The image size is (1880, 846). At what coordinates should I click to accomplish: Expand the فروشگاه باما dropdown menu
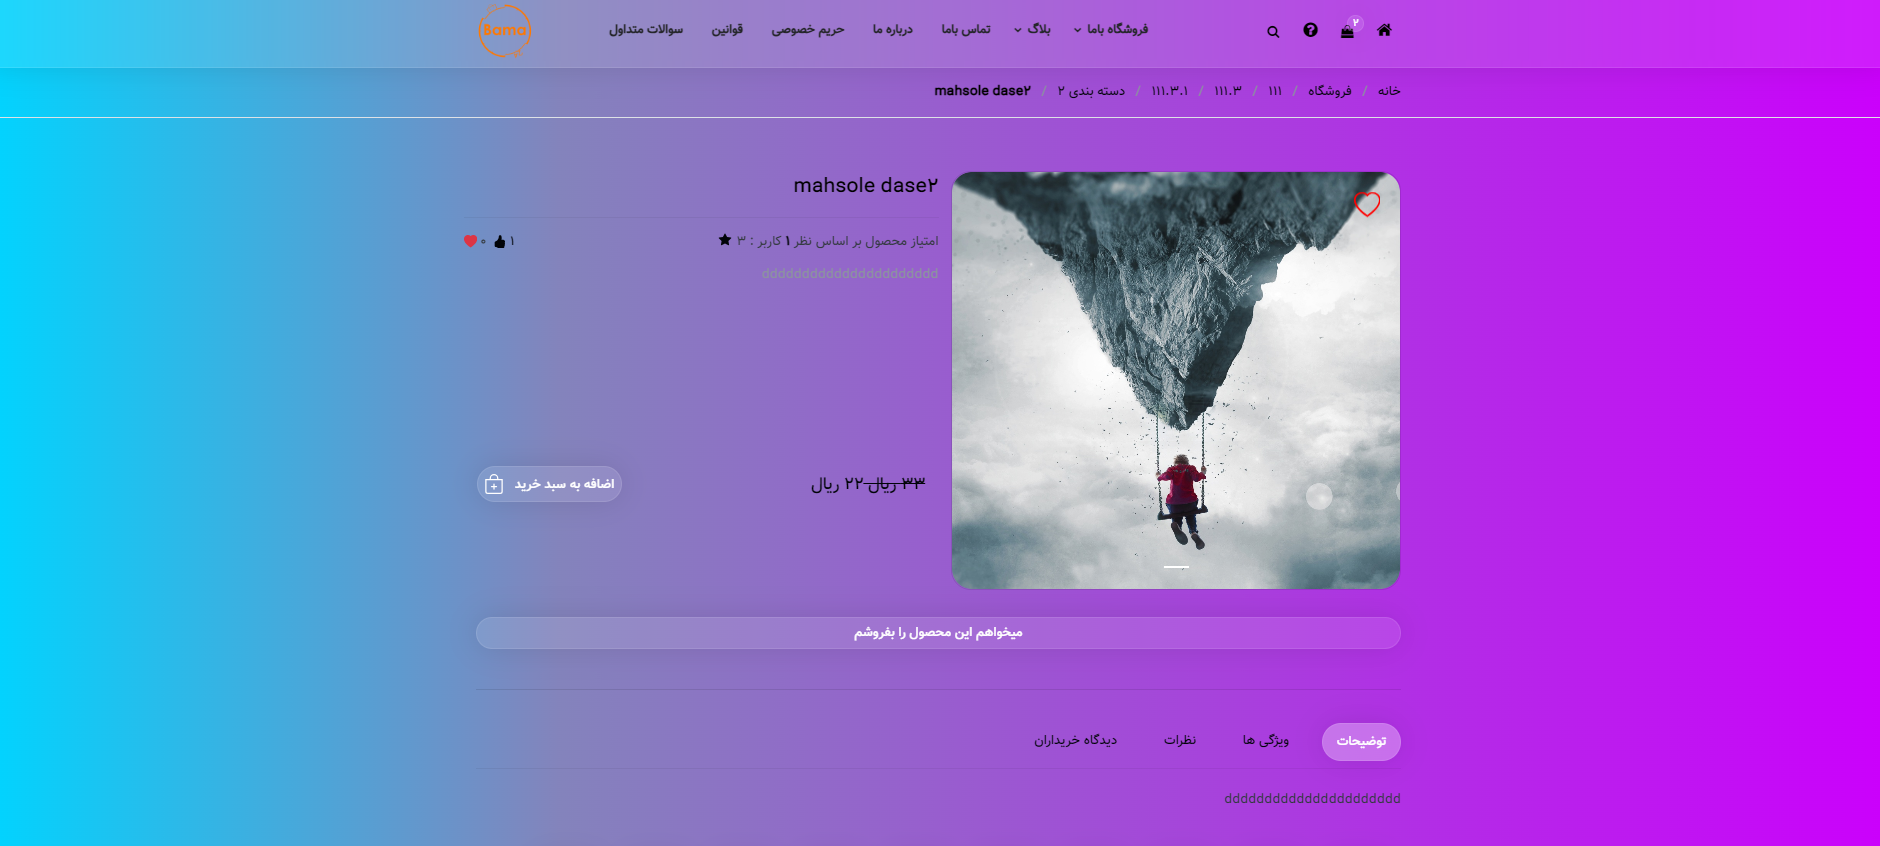[1111, 30]
